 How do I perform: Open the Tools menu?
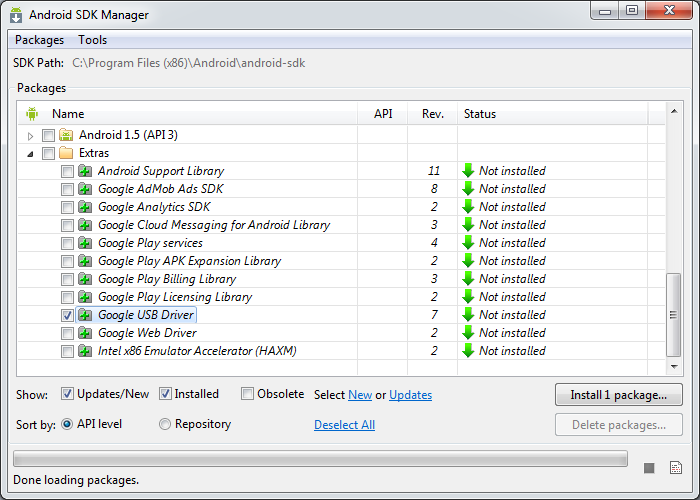pos(93,40)
